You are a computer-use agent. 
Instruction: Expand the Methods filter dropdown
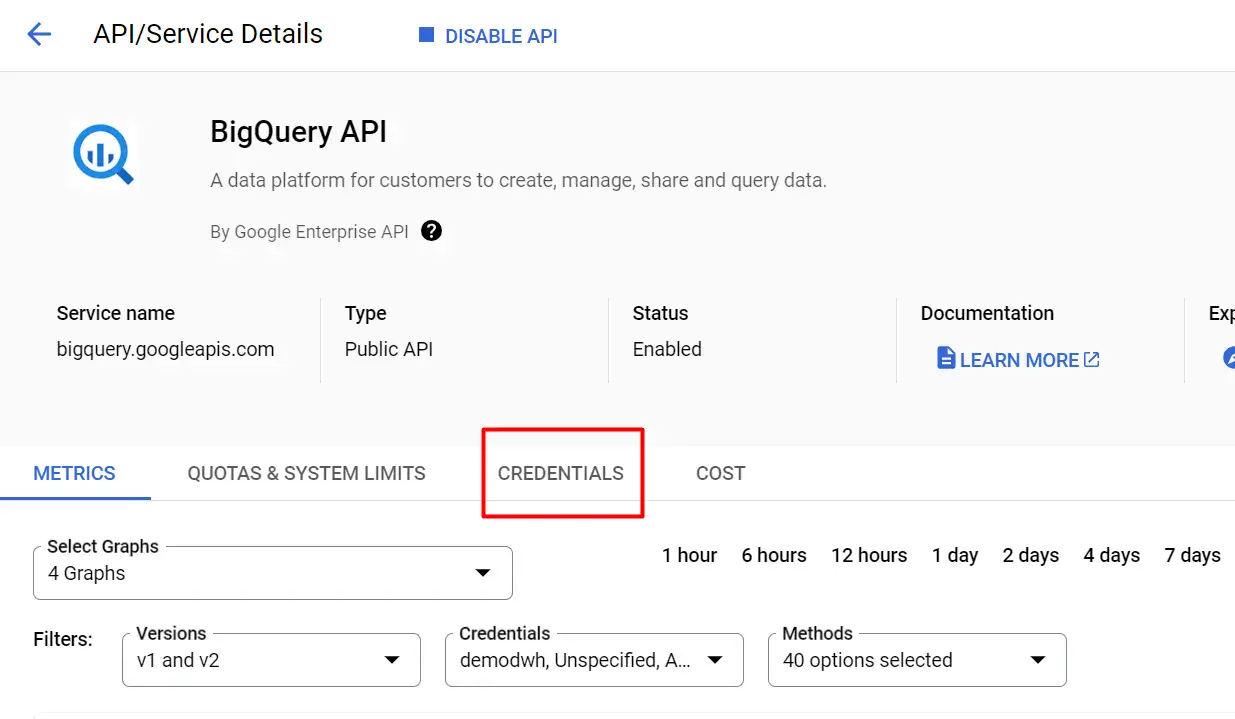pyautogui.click(x=917, y=660)
